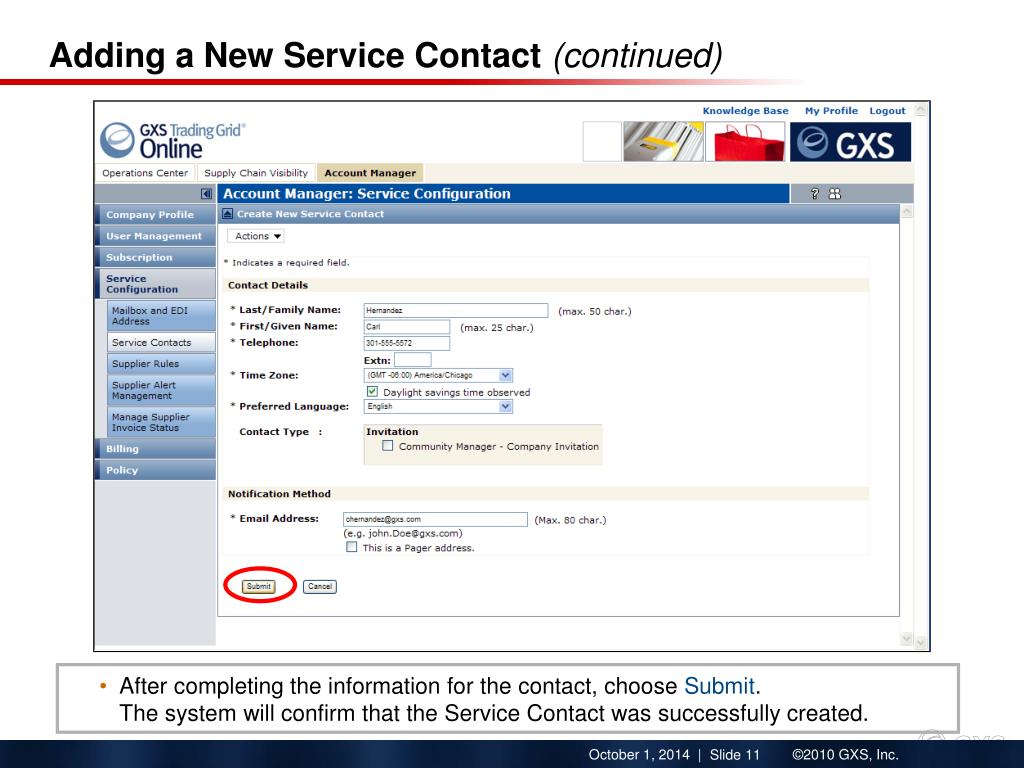Open Billing sidebar item
Screen dimensions: 1024x768
coord(155,449)
